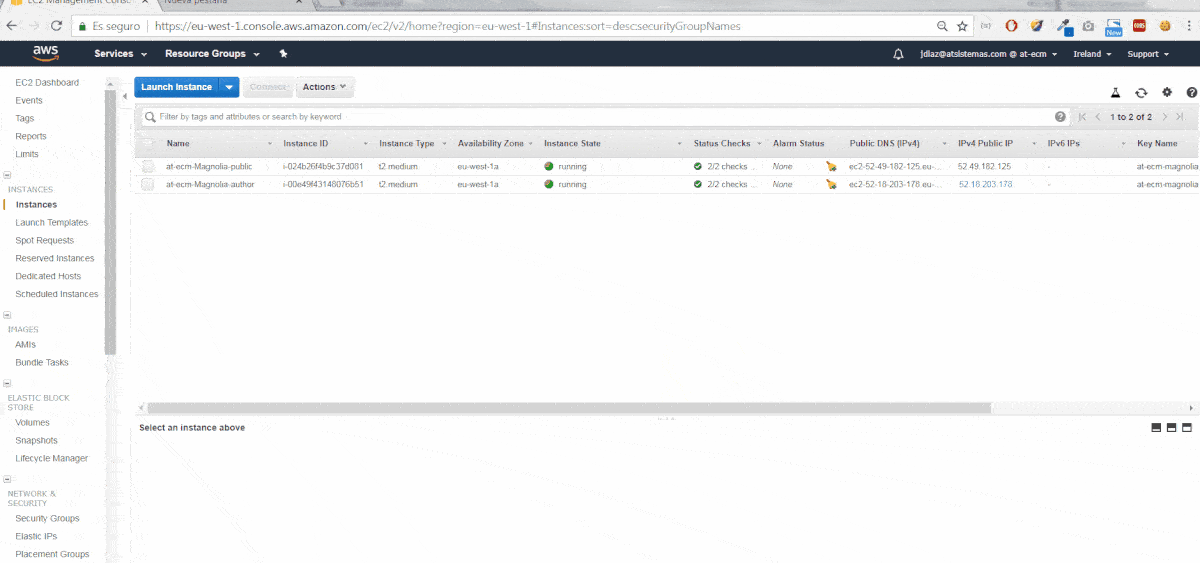Viewport: 1200px width, 563px height.
Task: Open Lifecycle Manager link in sidebar
Action: pos(52,459)
